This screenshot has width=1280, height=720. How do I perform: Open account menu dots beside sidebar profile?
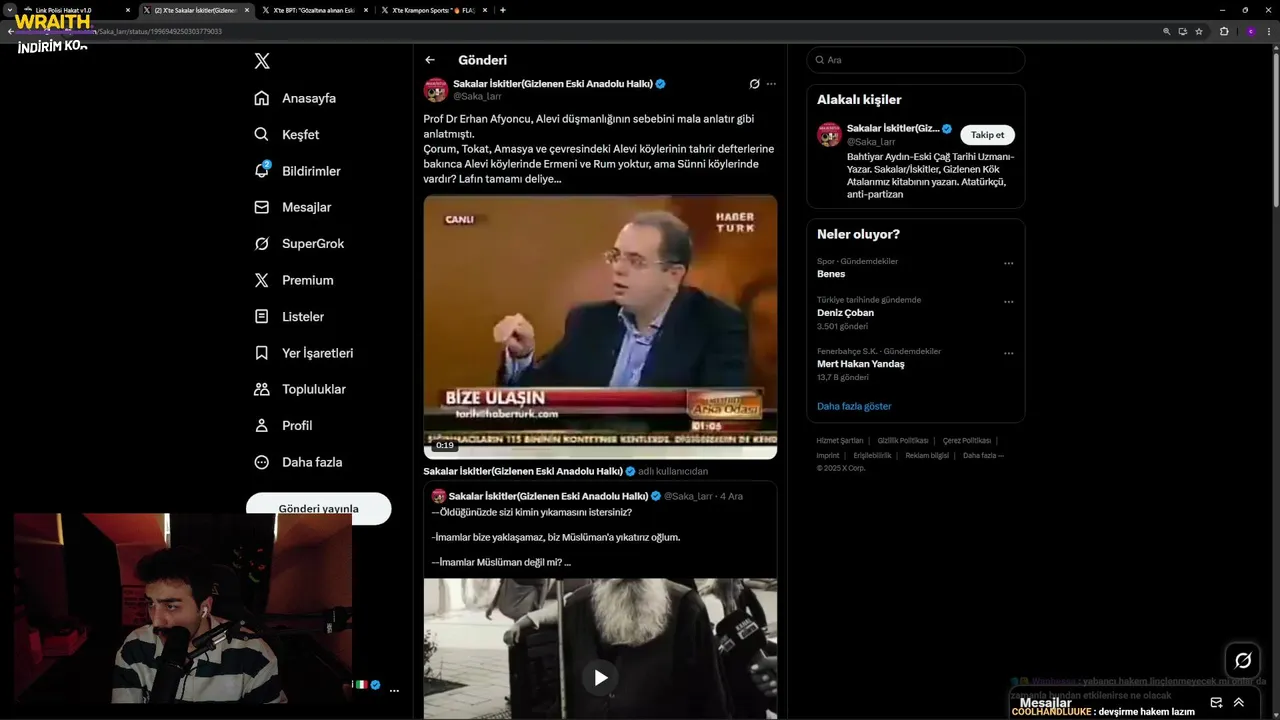[x=394, y=691]
